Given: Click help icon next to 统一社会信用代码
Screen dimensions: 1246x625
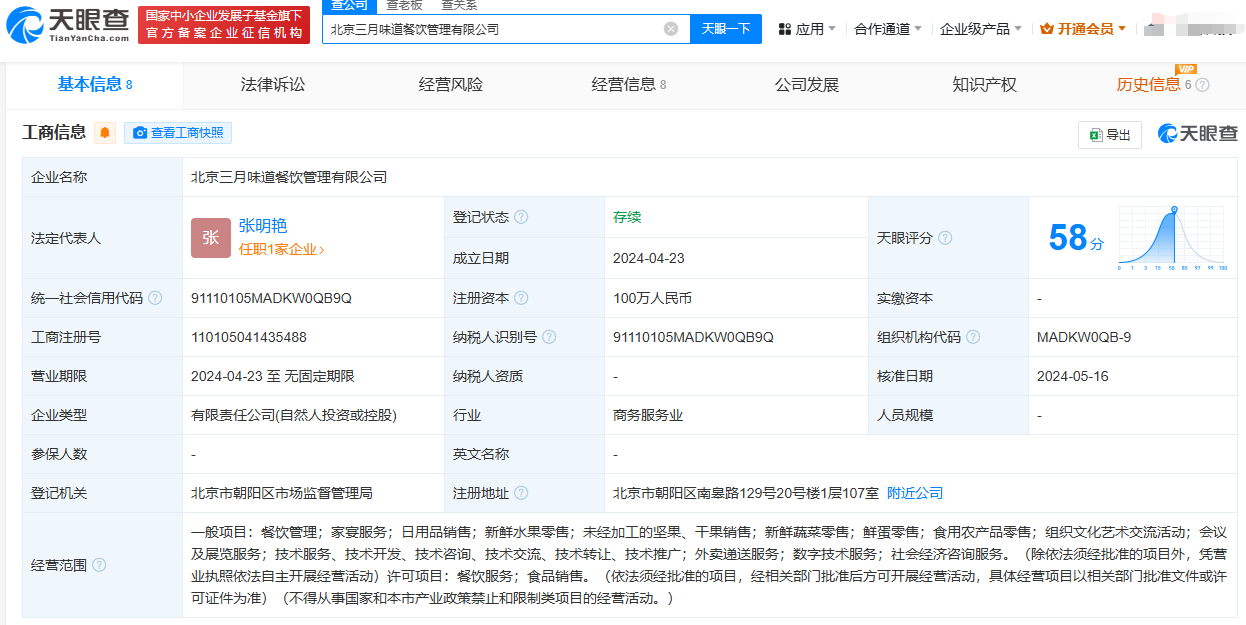Looking at the screenshot, I should pos(155,298).
